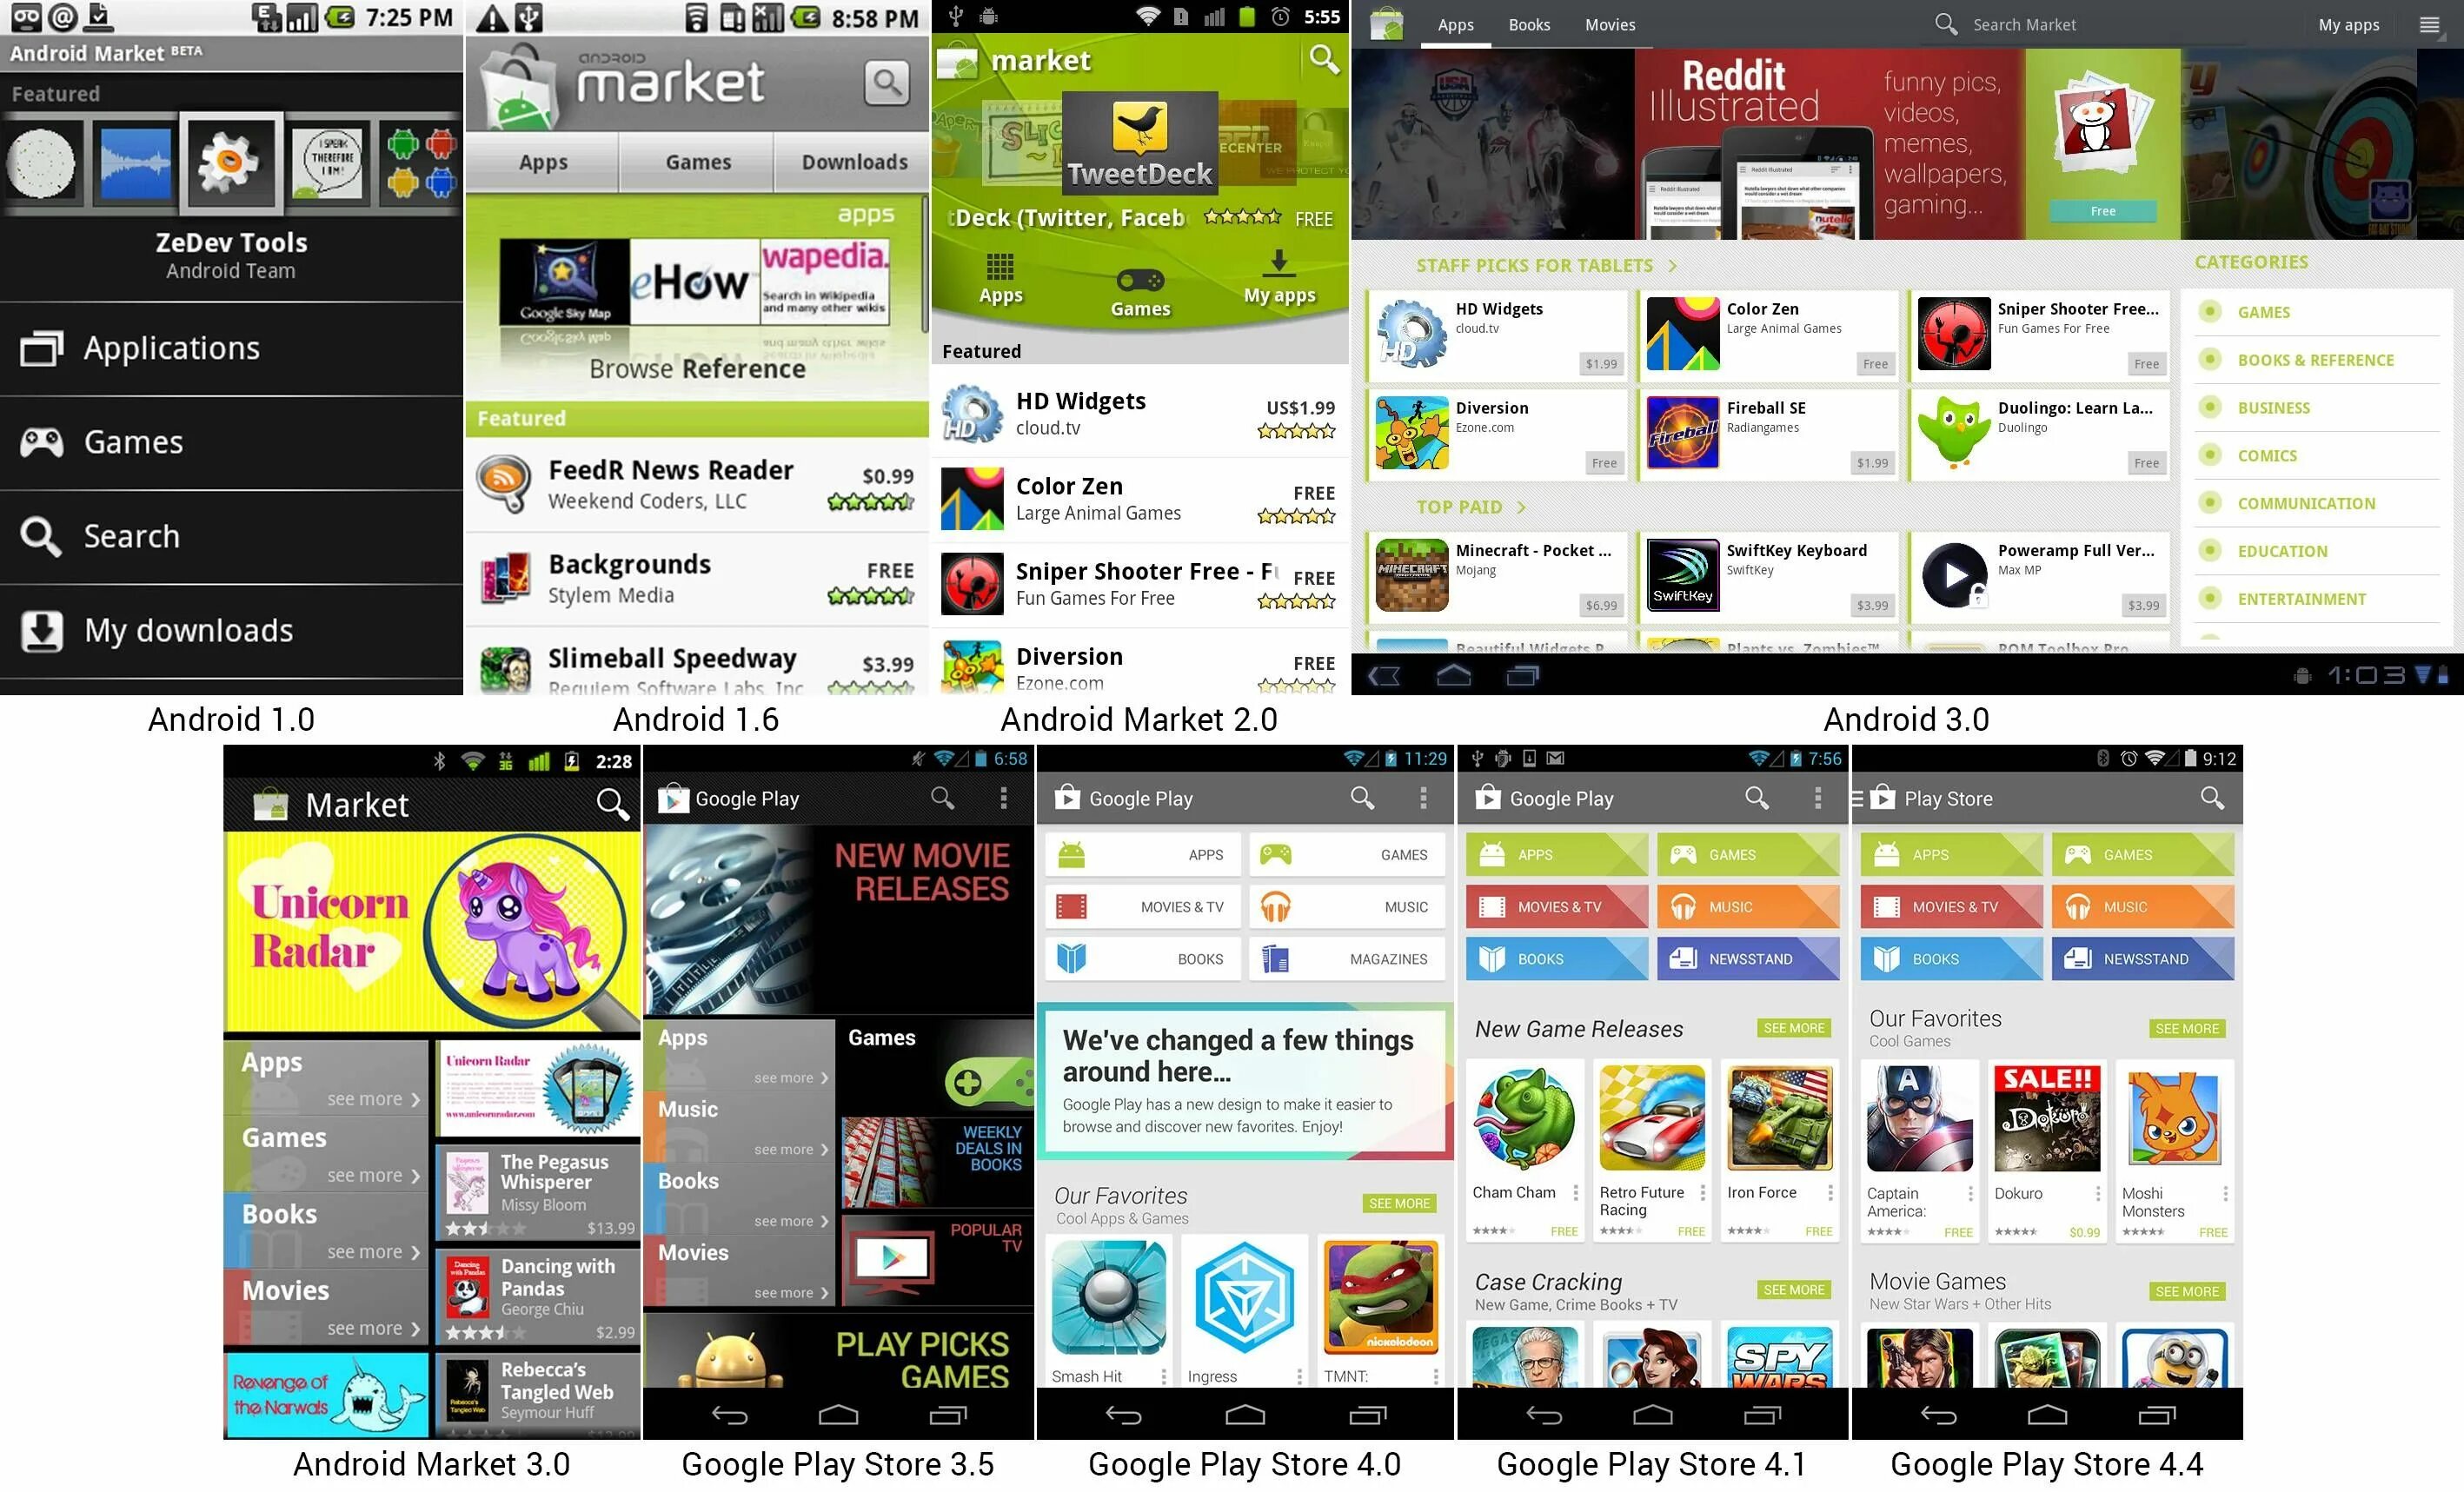Open the My Apps section in Market 2.0
Image resolution: width=2464 pixels, height=1492 pixels.
(1279, 280)
